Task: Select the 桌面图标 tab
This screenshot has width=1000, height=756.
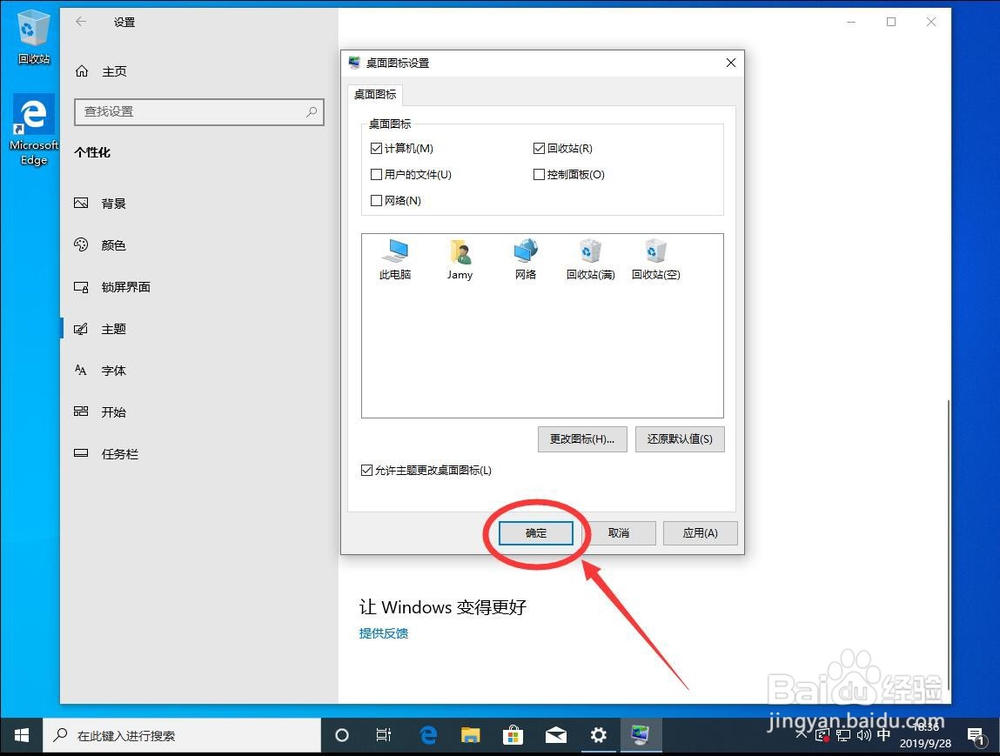Action: pyautogui.click(x=375, y=94)
